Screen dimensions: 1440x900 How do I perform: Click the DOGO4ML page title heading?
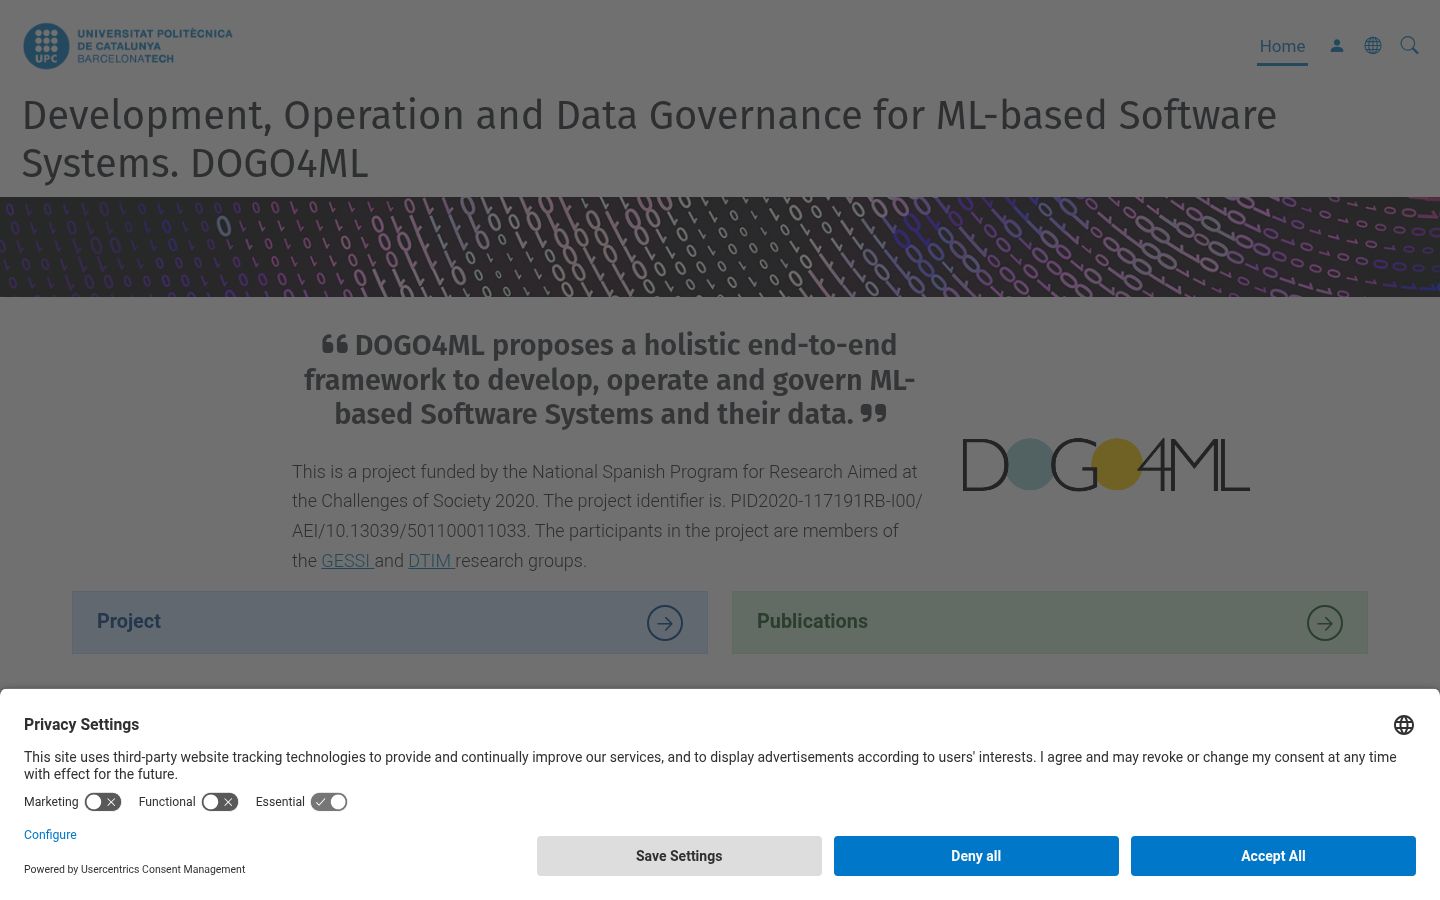649,139
